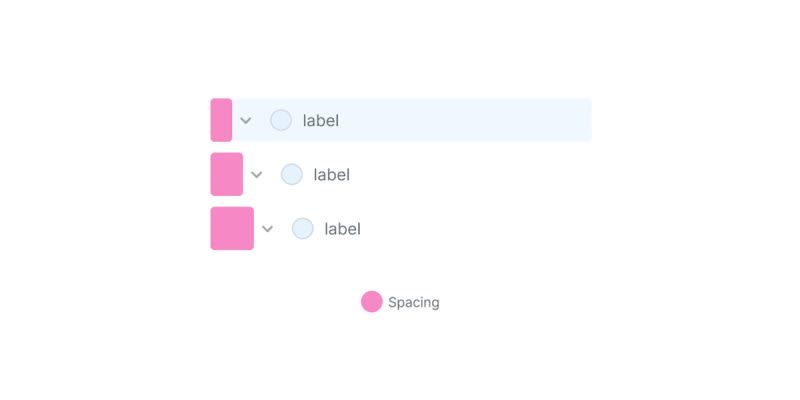Select the middle row's circle icon

[x=291, y=174]
